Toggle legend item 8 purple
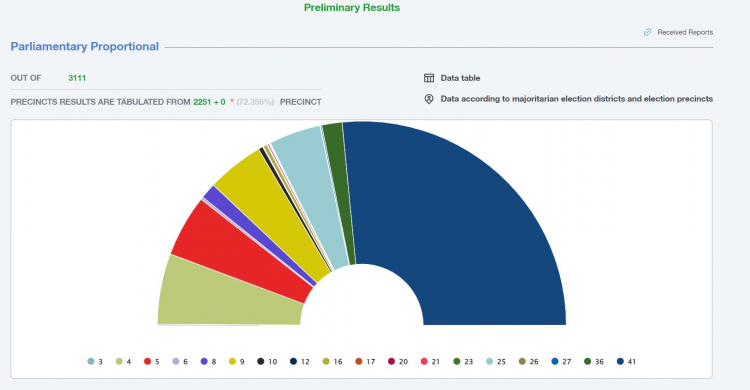The height and width of the screenshot is (390, 750). [209, 362]
